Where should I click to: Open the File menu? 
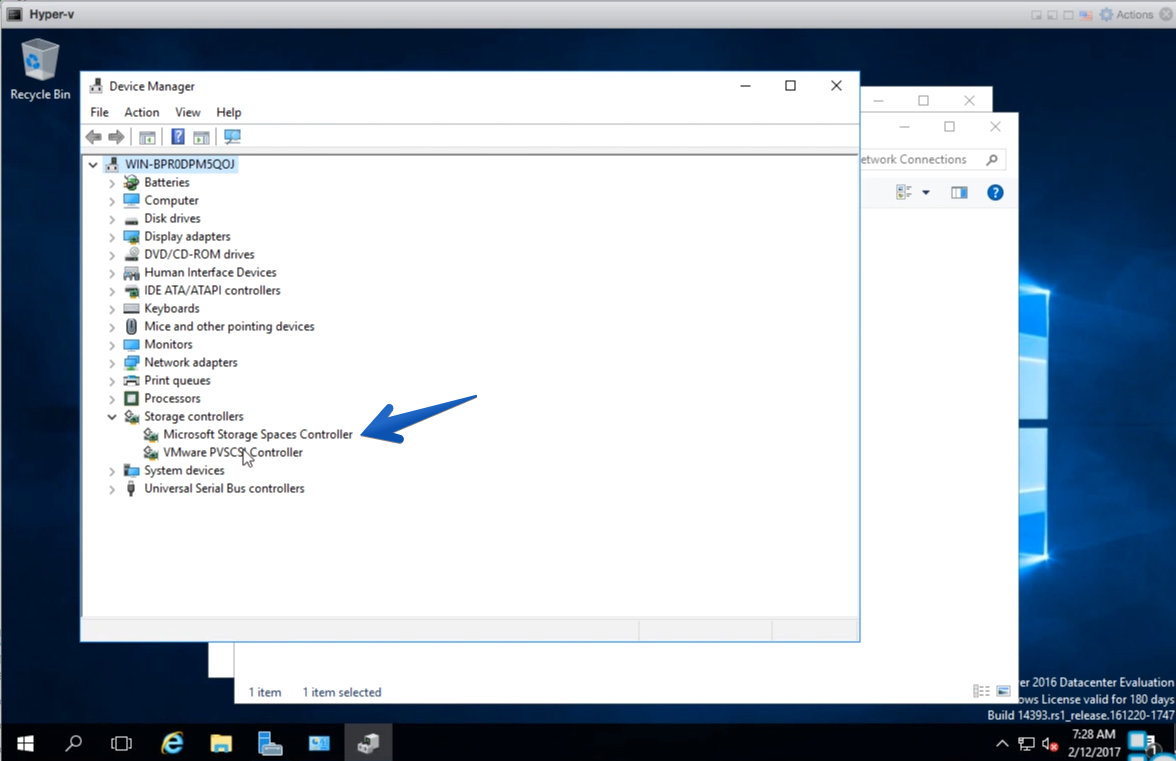(x=99, y=112)
